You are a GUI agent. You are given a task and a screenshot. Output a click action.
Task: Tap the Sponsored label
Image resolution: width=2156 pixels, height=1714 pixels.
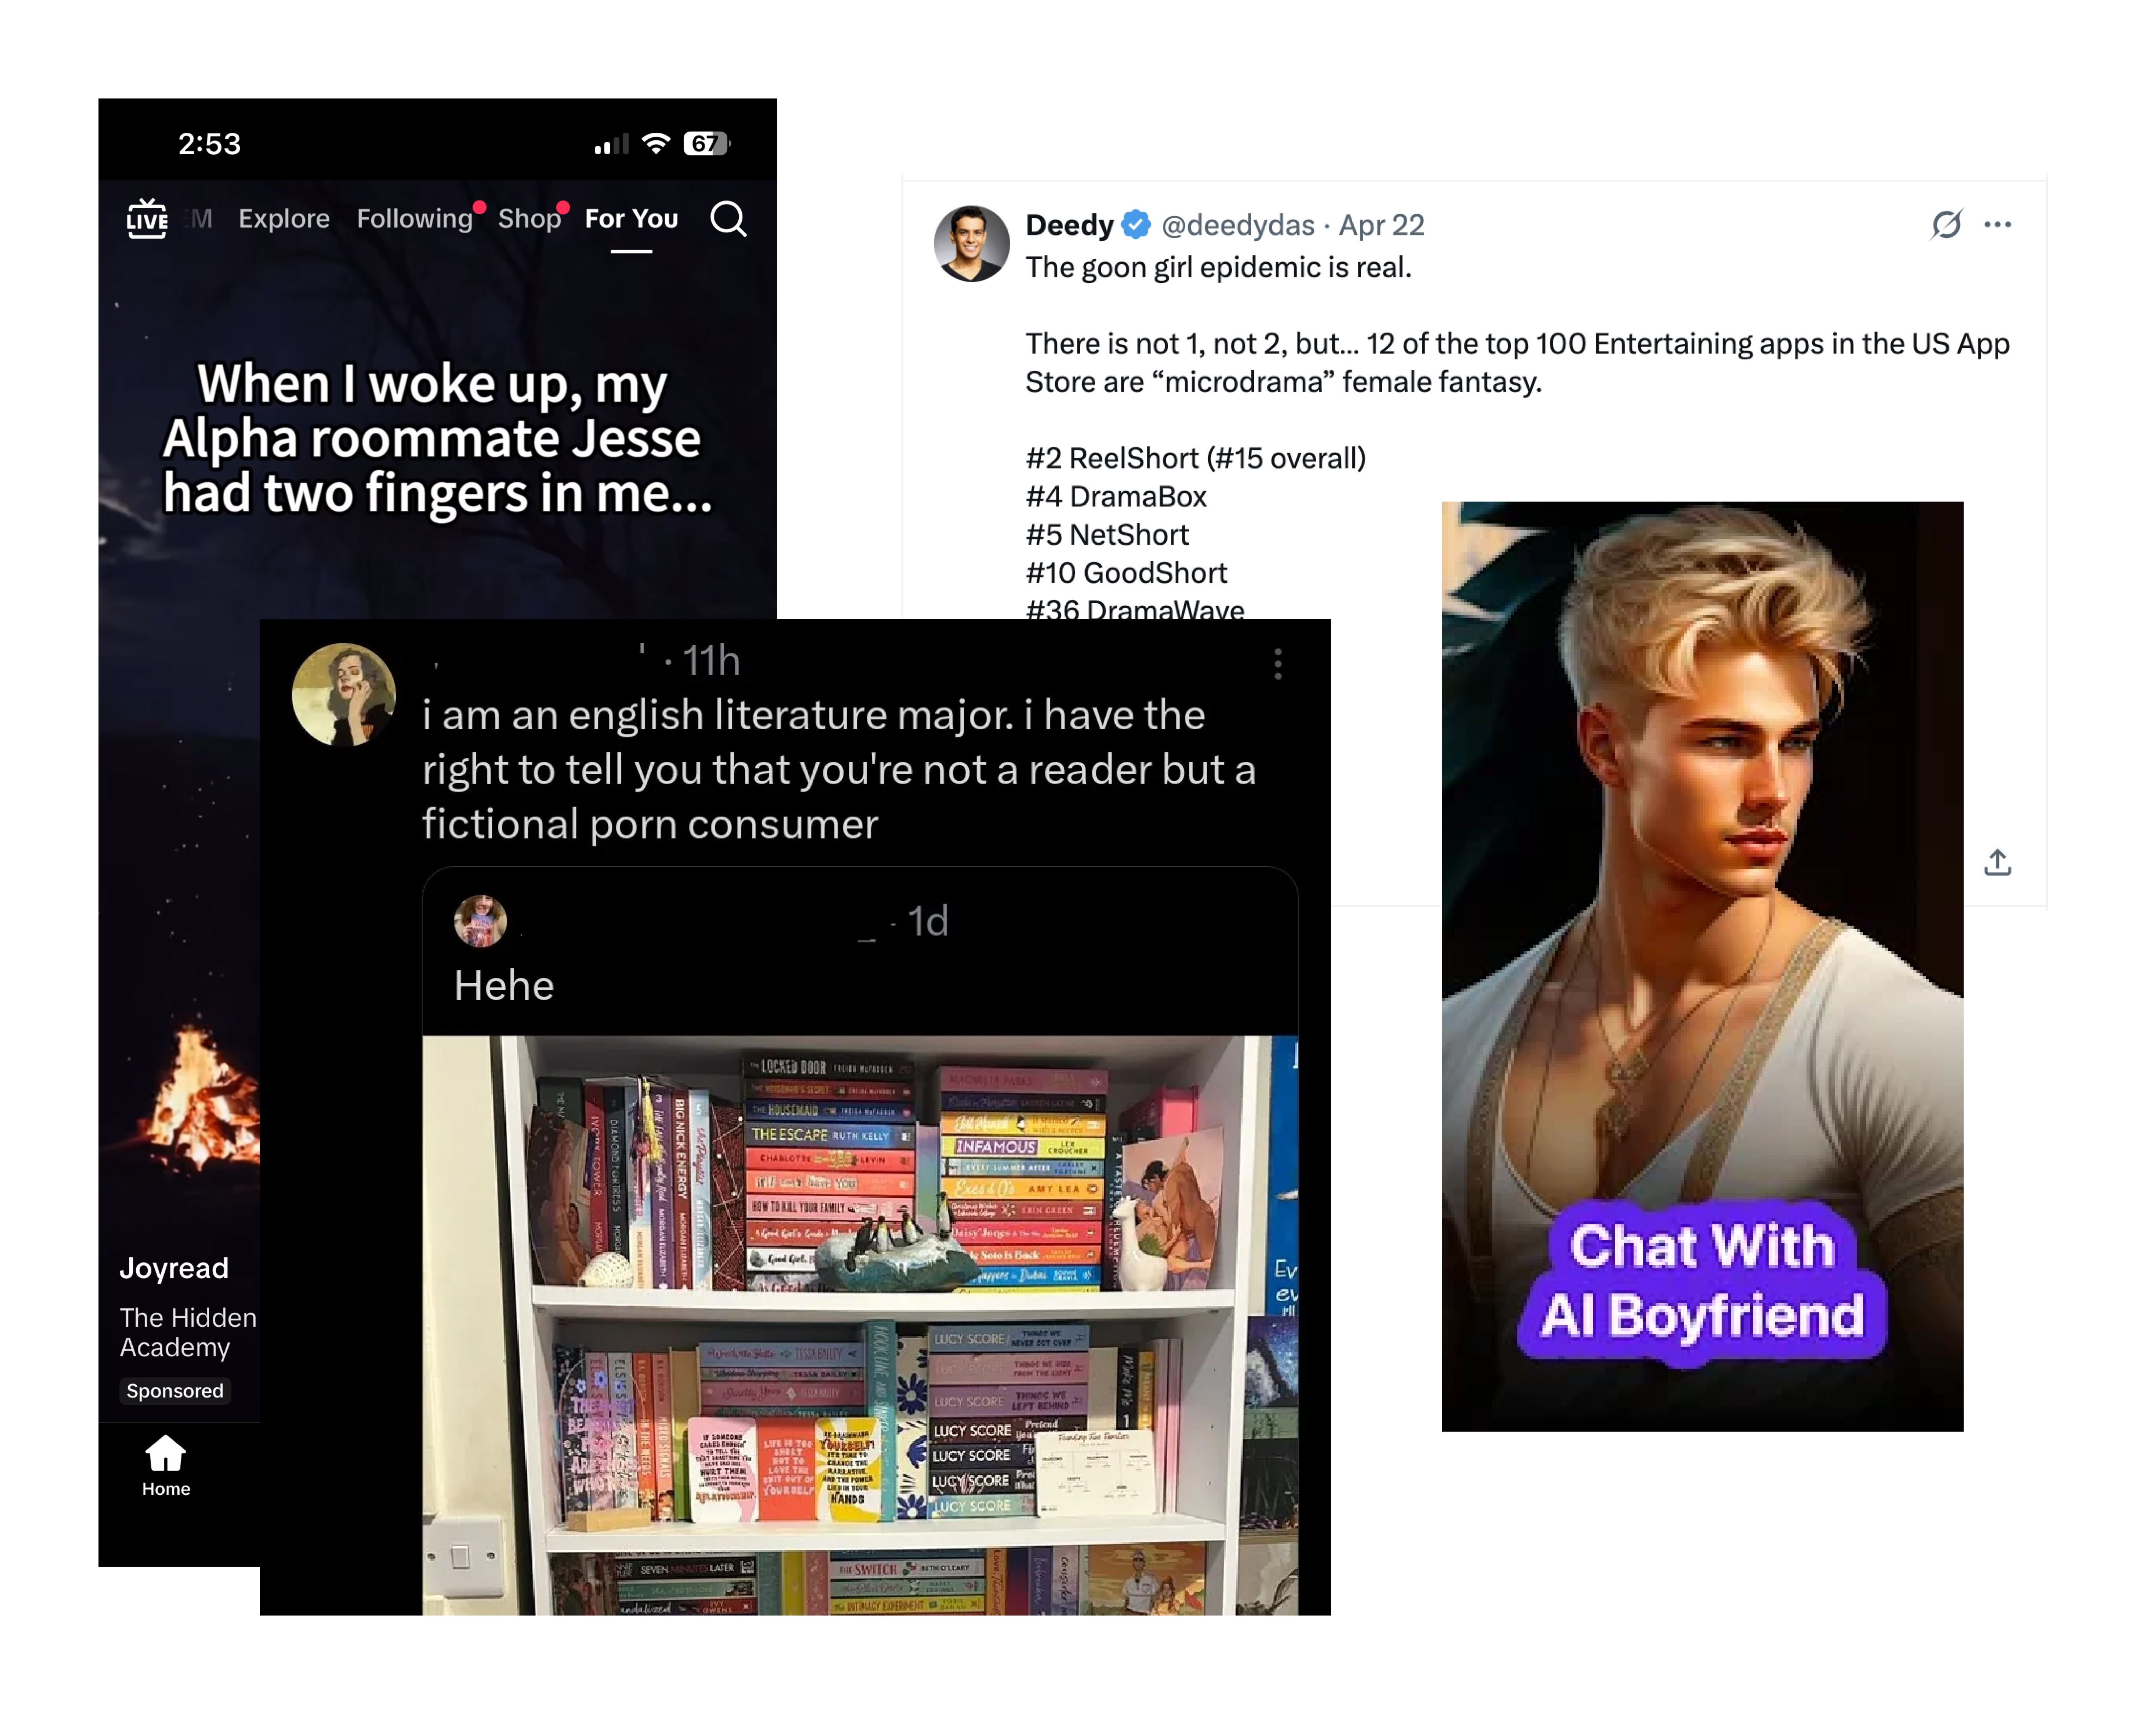tap(175, 1390)
